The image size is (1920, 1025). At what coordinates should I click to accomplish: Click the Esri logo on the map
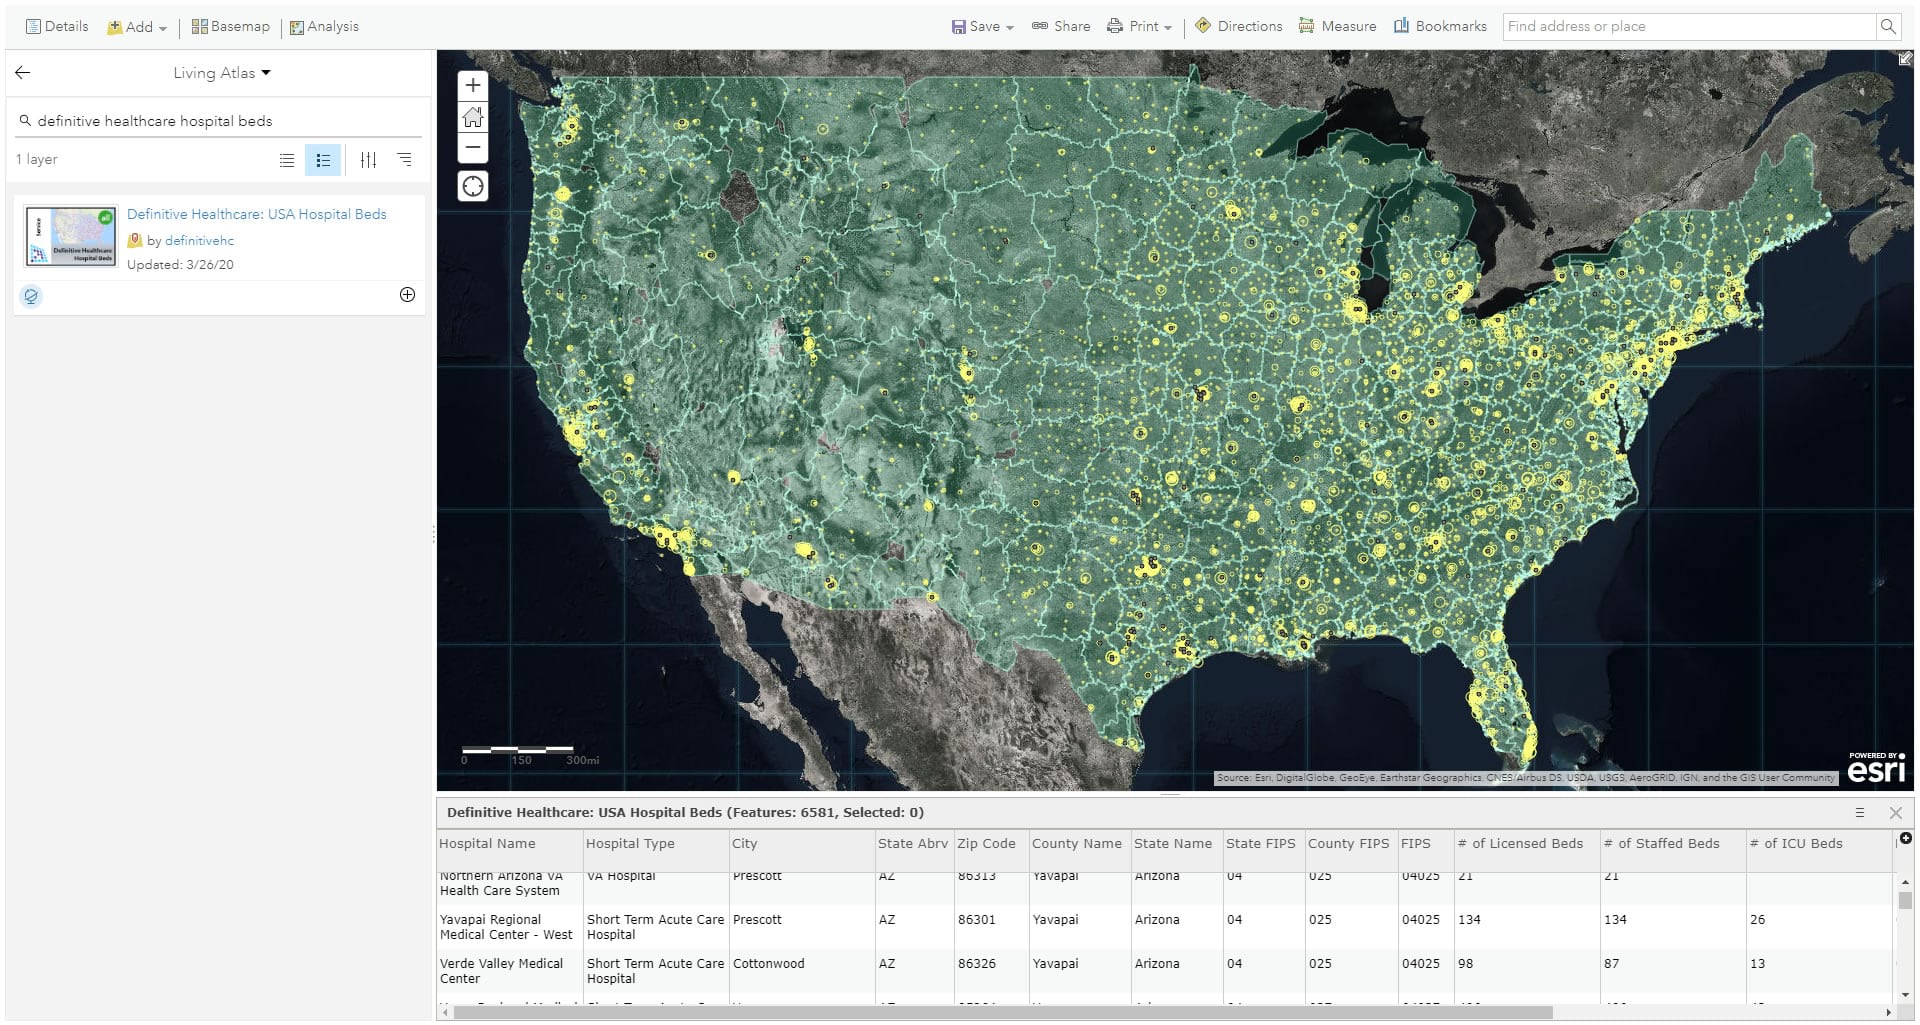click(x=1876, y=768)
